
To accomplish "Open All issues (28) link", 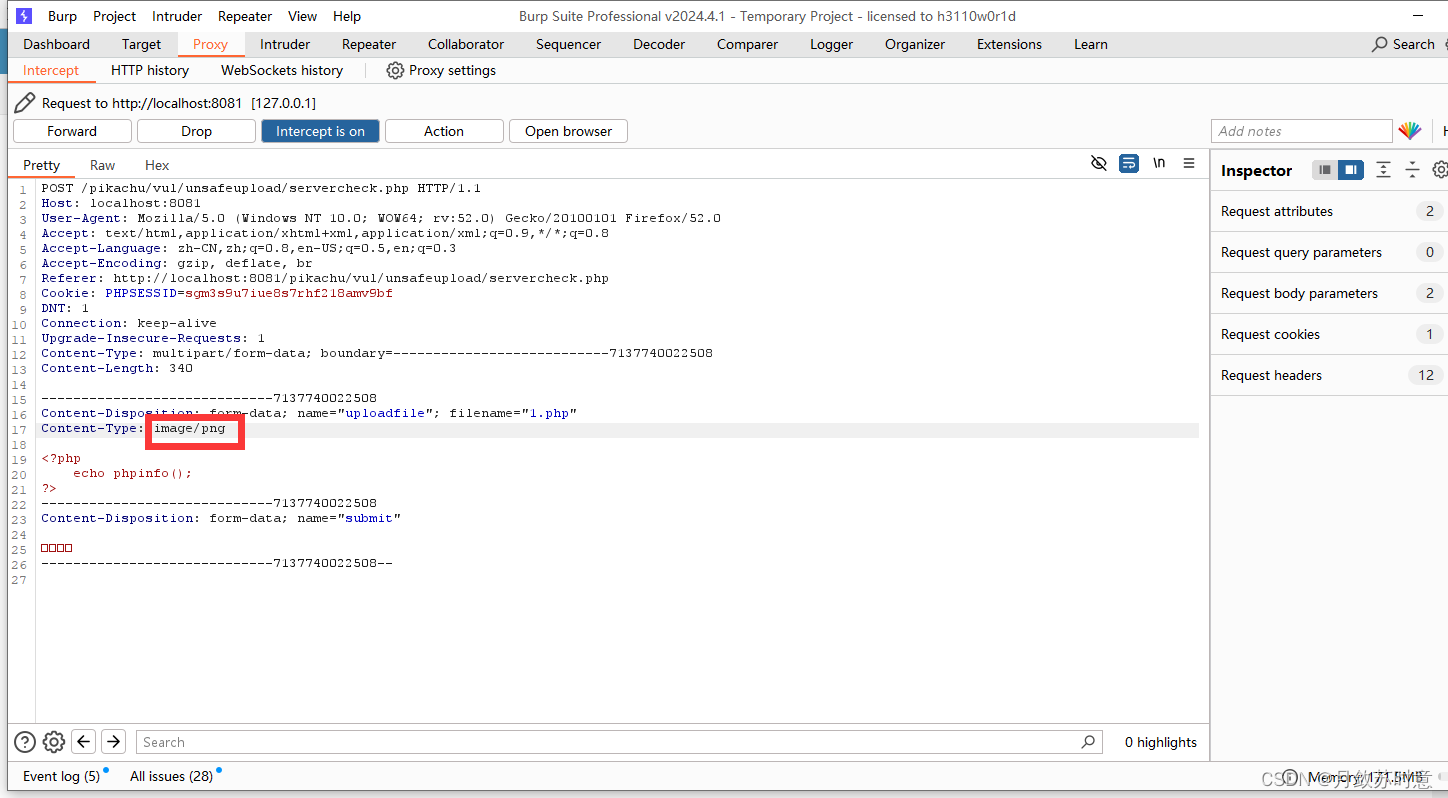I will coord(171,776).
